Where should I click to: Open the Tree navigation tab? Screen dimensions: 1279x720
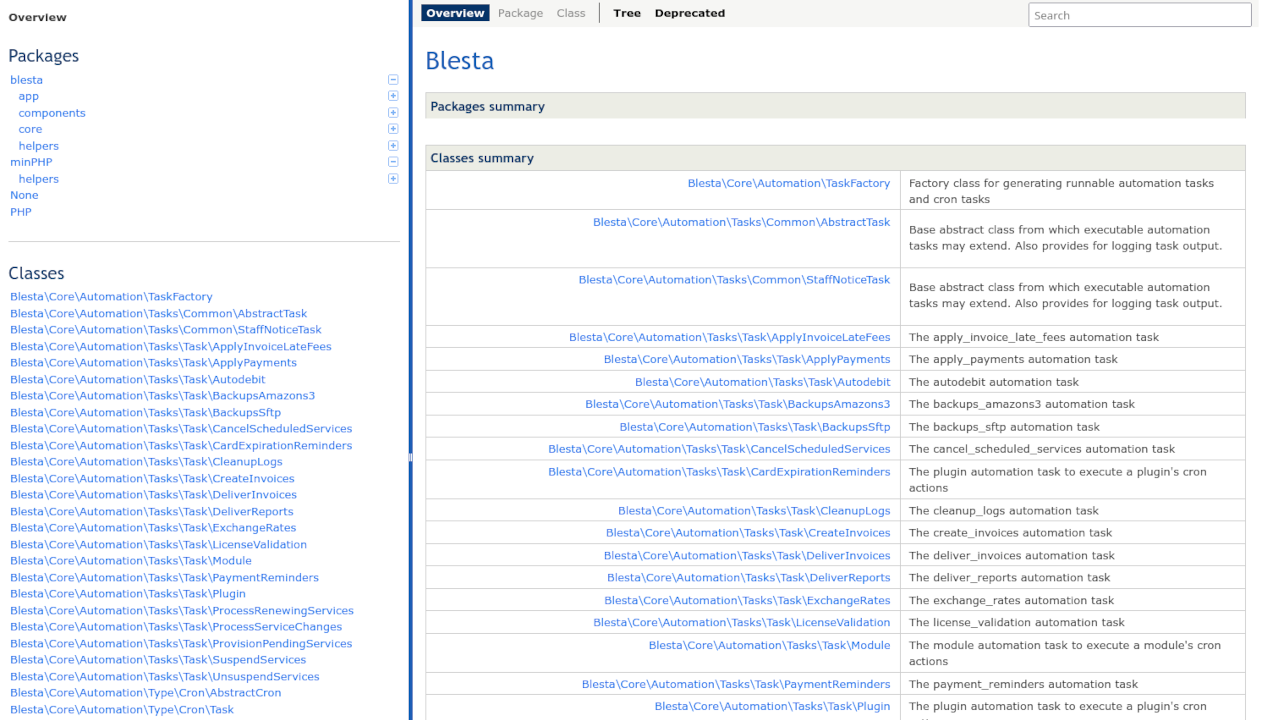click(x=627, y=13)
